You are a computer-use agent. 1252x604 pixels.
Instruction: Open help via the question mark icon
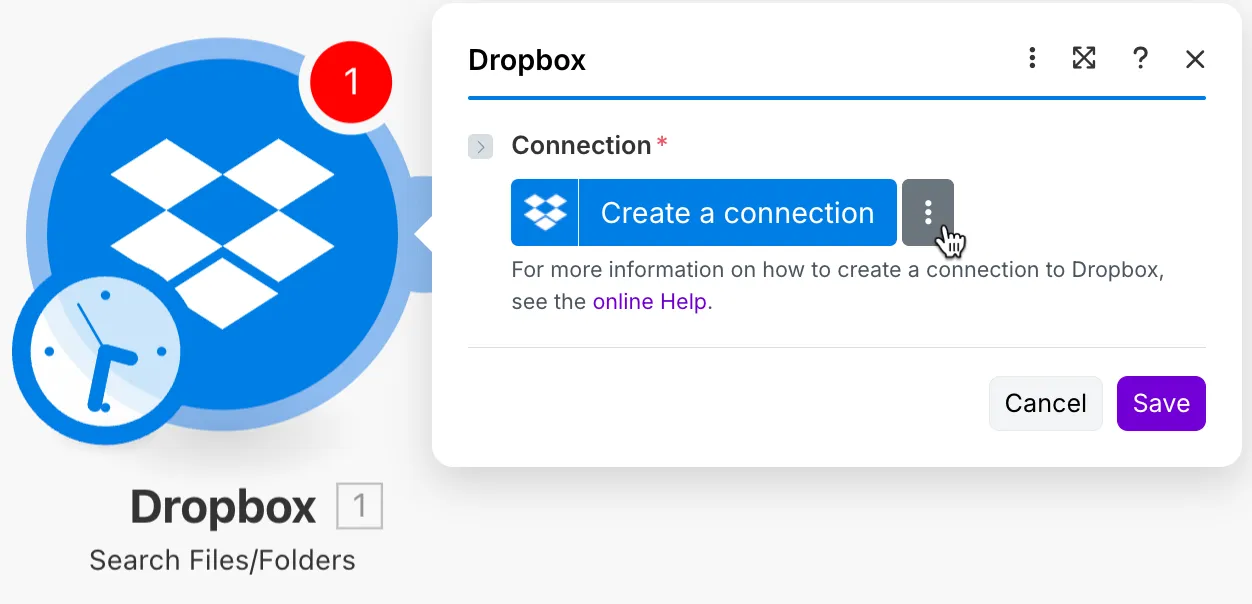click(x=1140, y=58)
